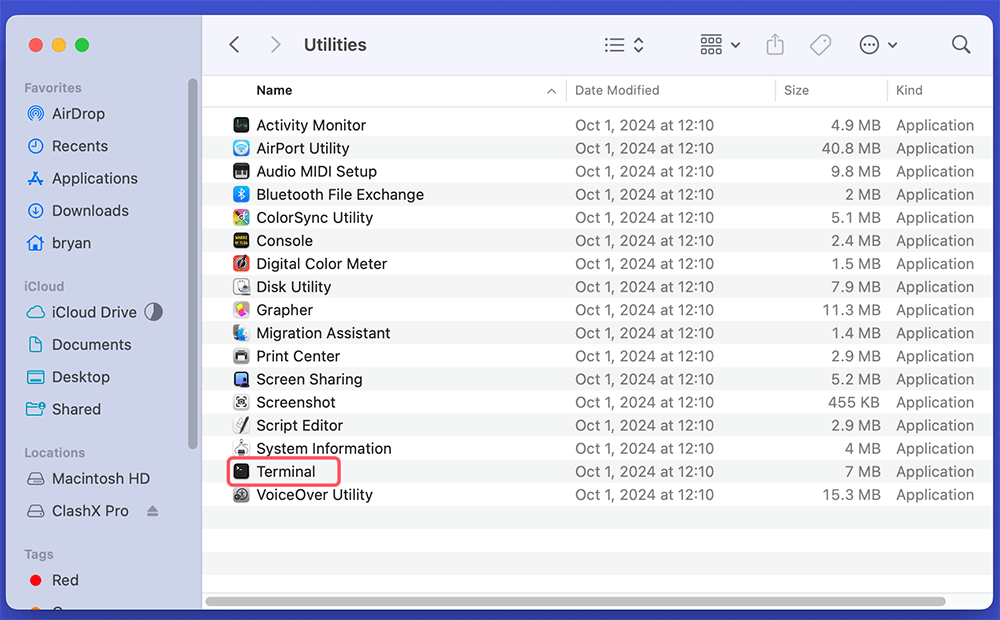Click the Disk Utility icon
1000x620 pixels.
[x=241, y=287]
